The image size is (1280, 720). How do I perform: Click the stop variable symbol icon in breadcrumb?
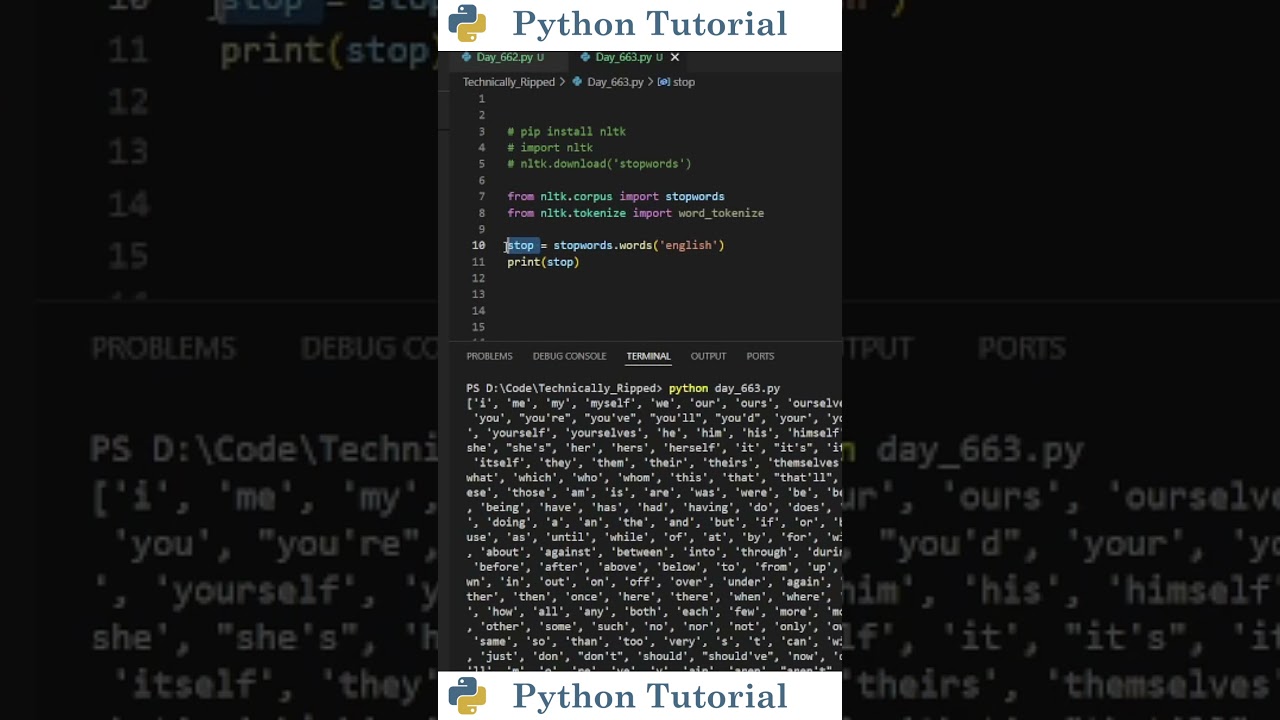click(664, 82)
